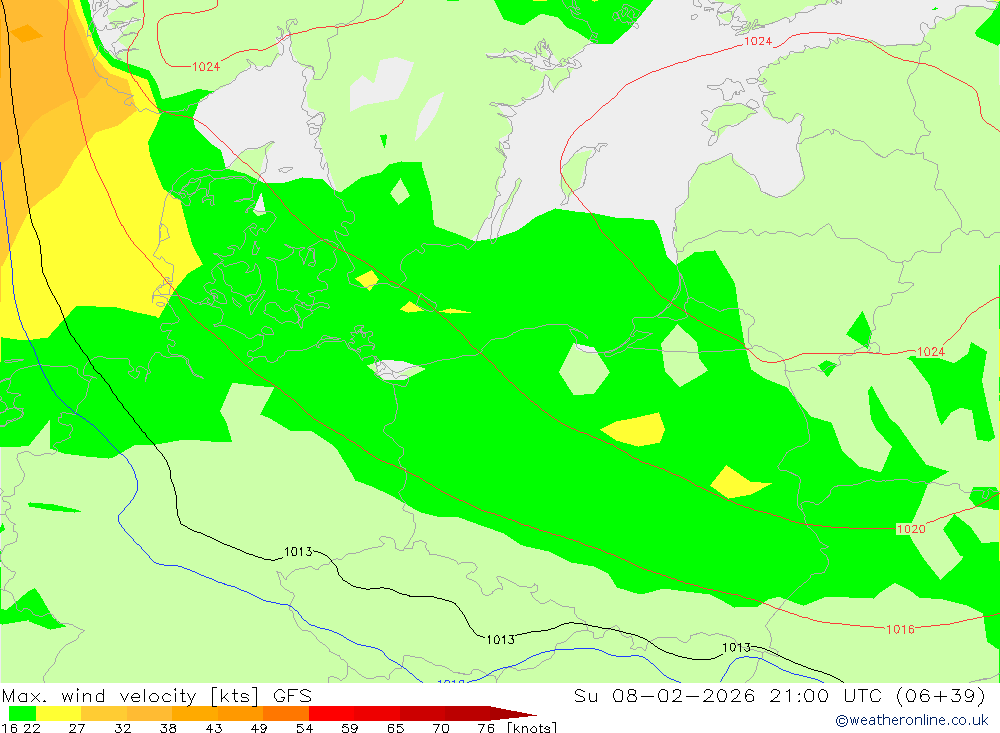The image size is (1000, 733).
Task: Click the 1016 isobar label
Action: (901, 630)
